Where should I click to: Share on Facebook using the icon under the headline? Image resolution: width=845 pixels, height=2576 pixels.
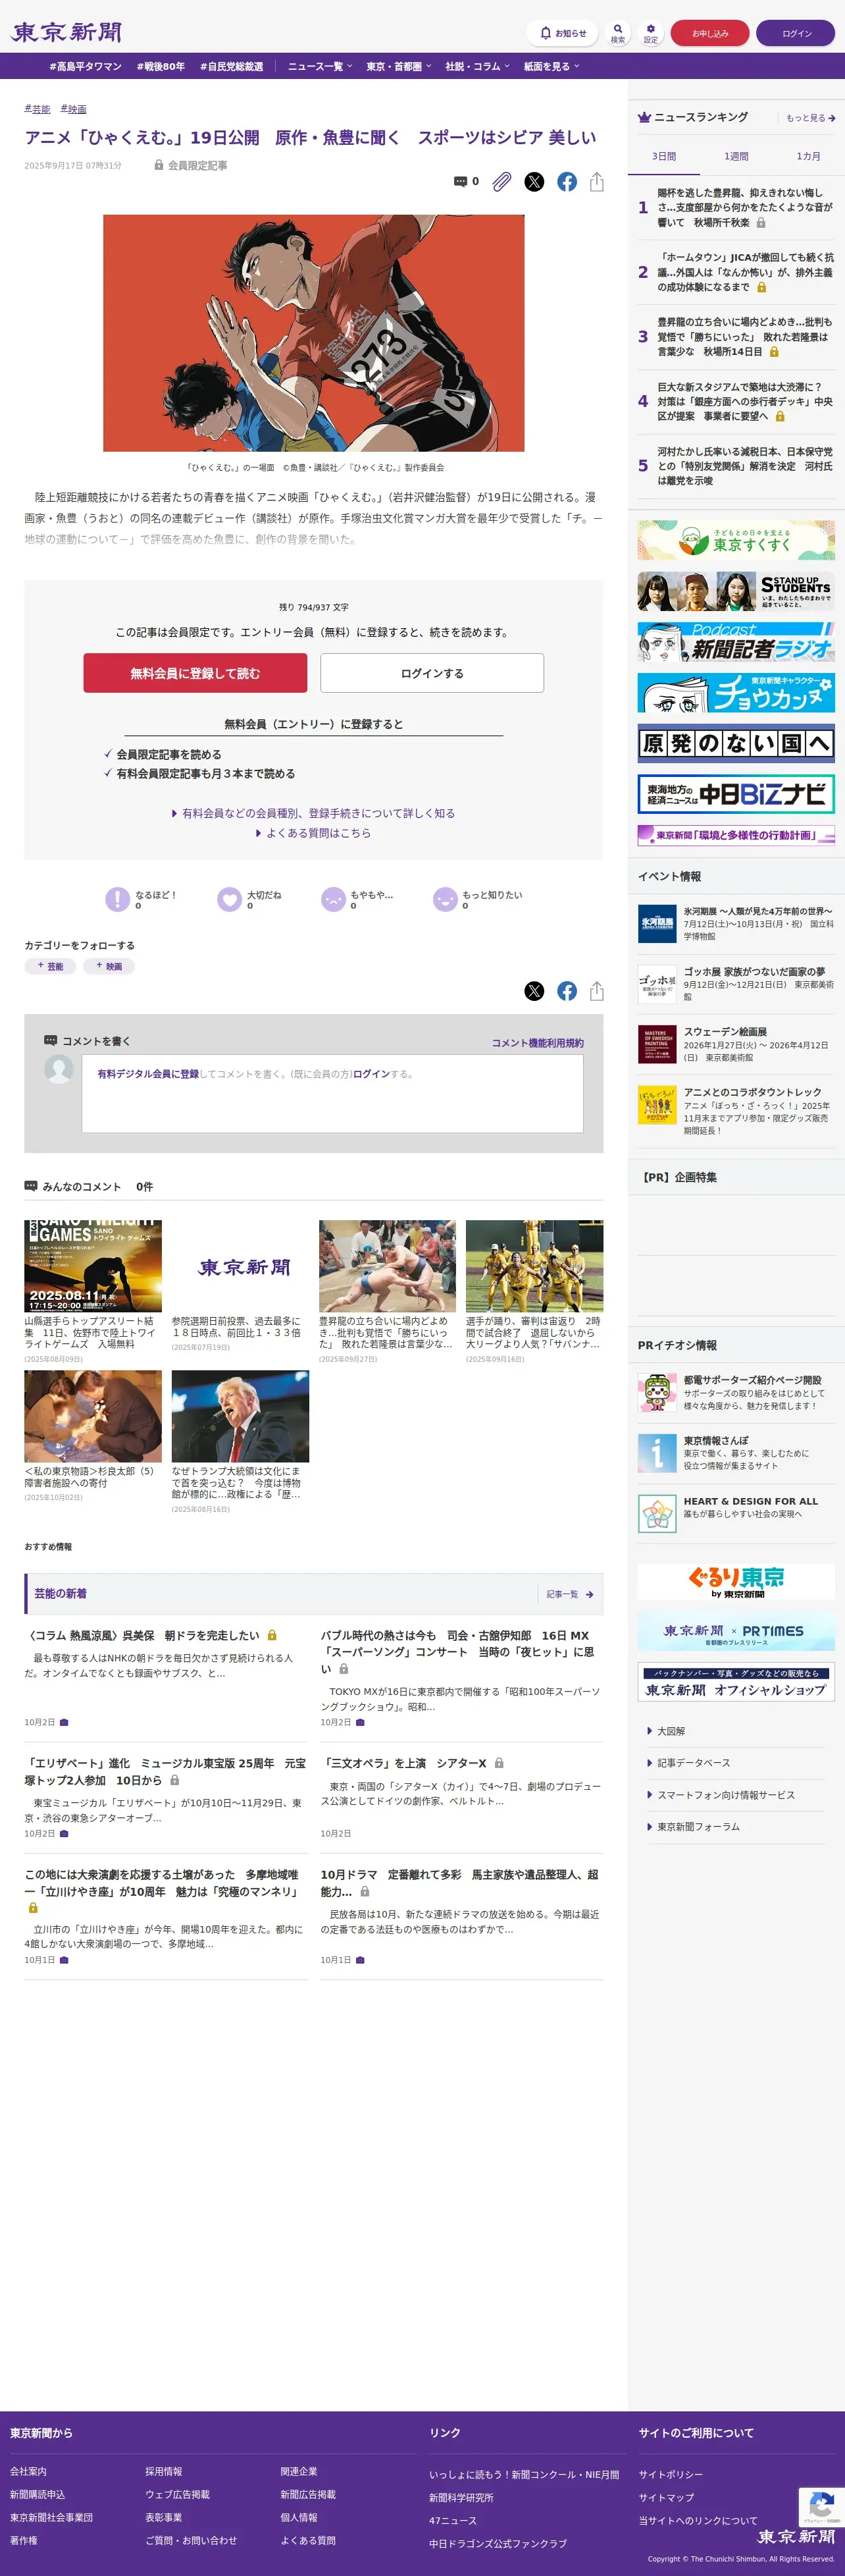(567, 182)
